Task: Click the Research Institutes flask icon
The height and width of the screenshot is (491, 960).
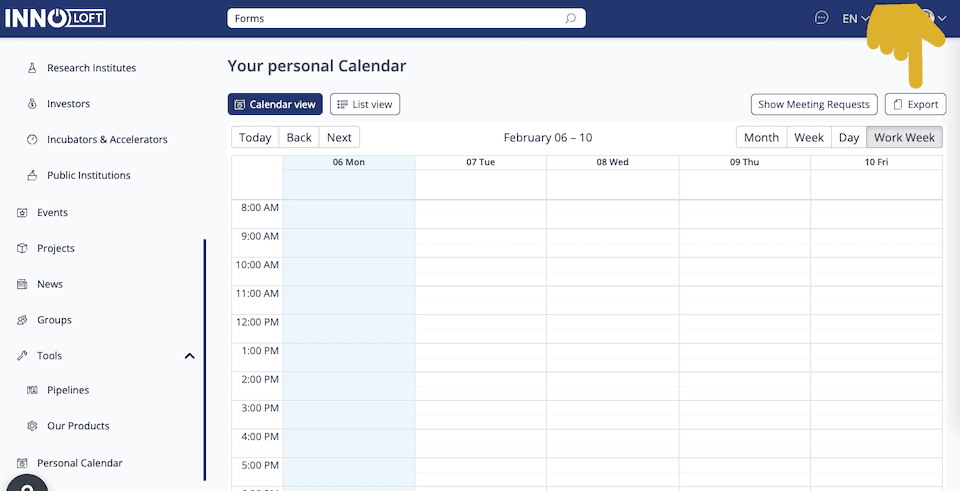Action: pos(32,68)
